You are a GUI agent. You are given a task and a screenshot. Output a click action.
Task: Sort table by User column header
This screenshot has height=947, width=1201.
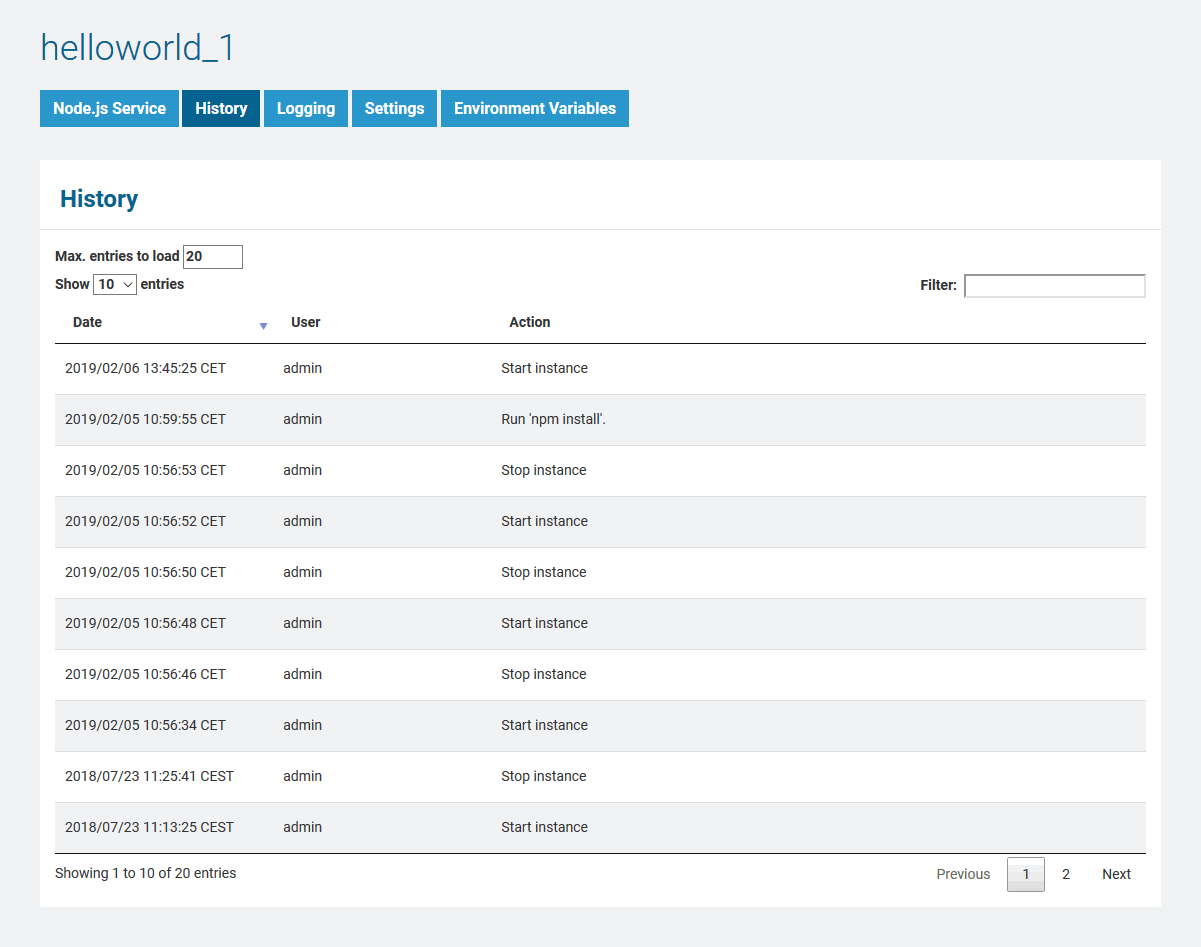[x=306, y=322]
